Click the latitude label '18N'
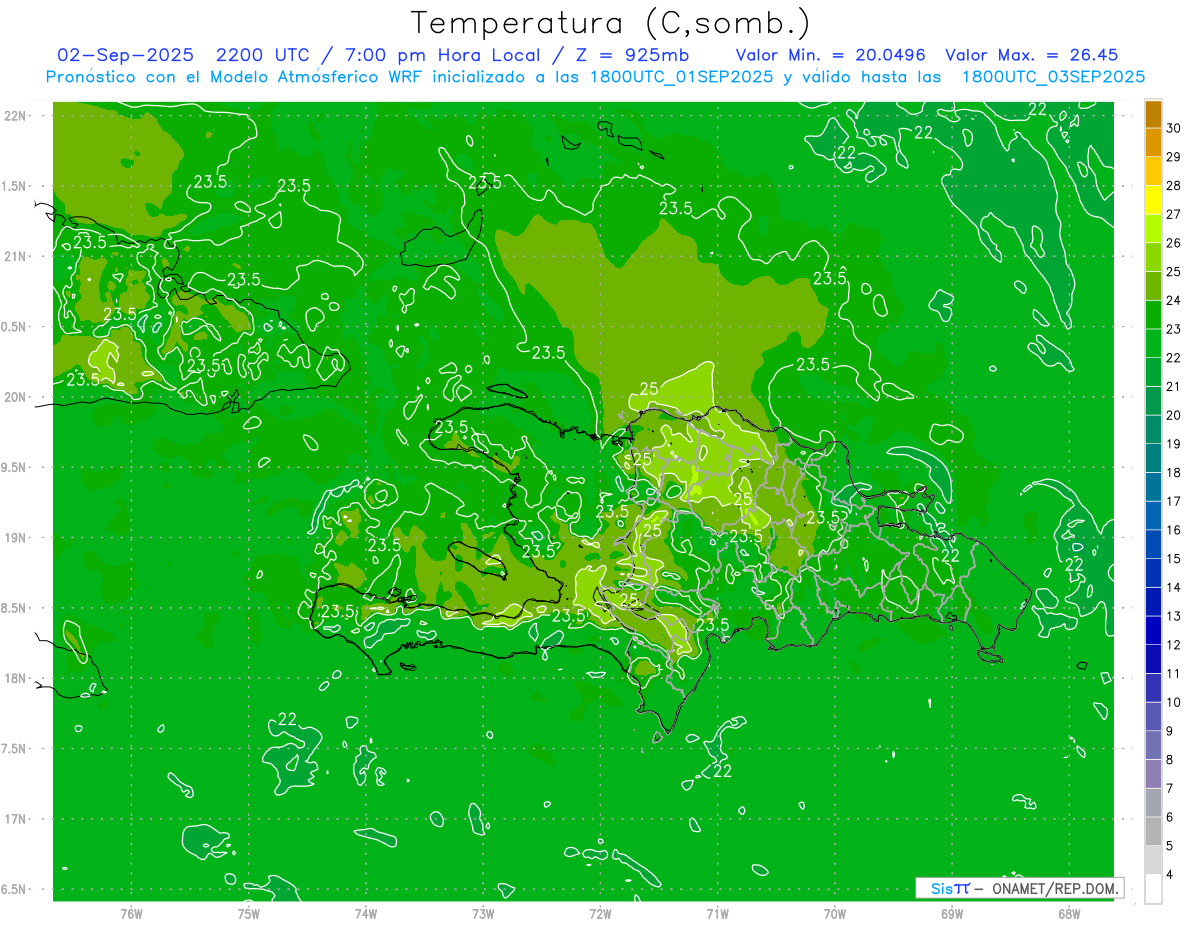The width and height of the screenshot is (1200, 927). (15, 679)
